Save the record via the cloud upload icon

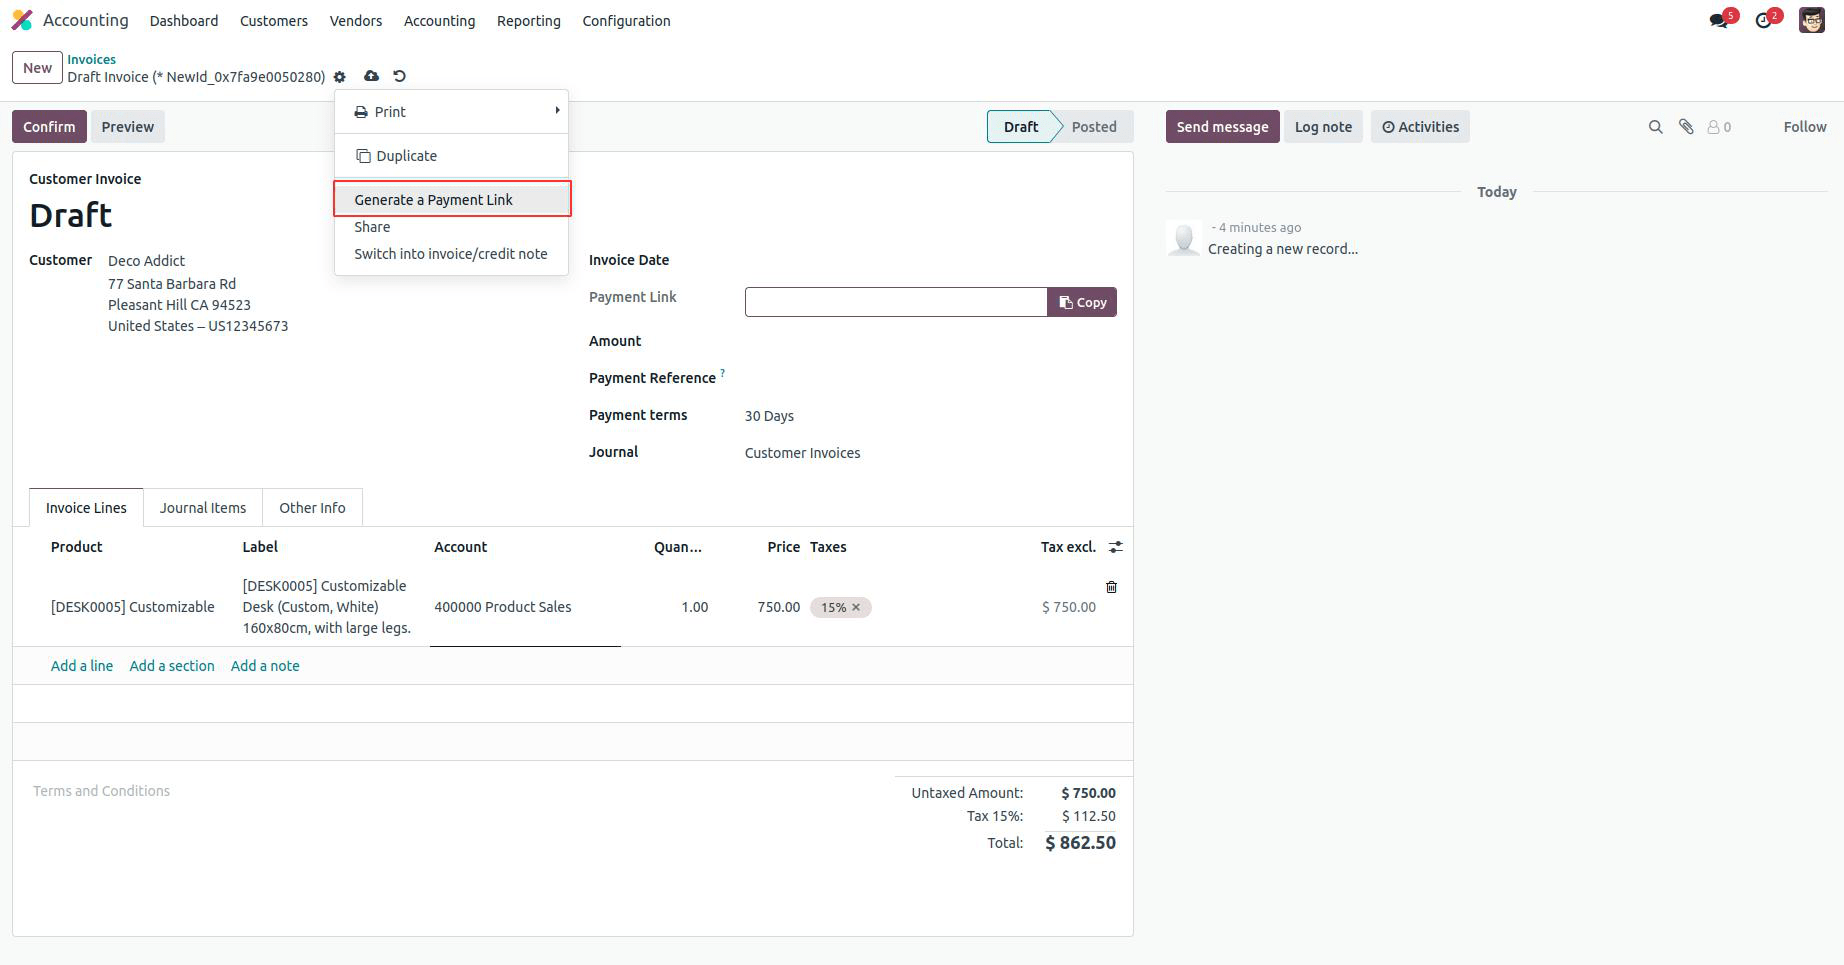pos(371,76)
